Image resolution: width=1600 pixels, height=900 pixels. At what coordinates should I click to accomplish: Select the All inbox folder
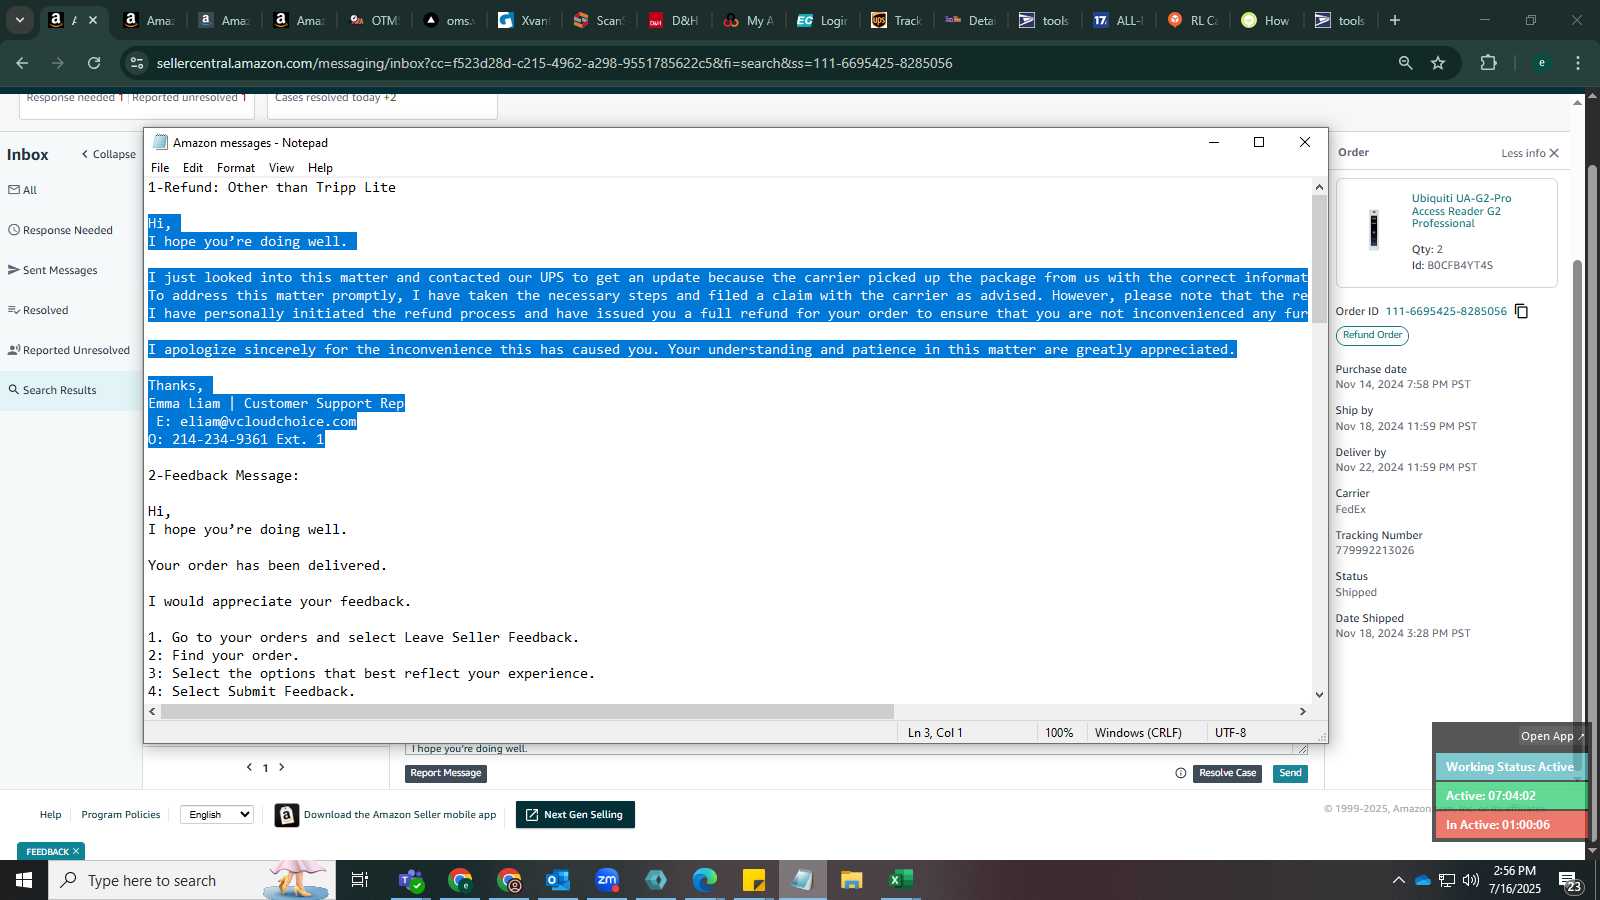(x=23, y=190)
